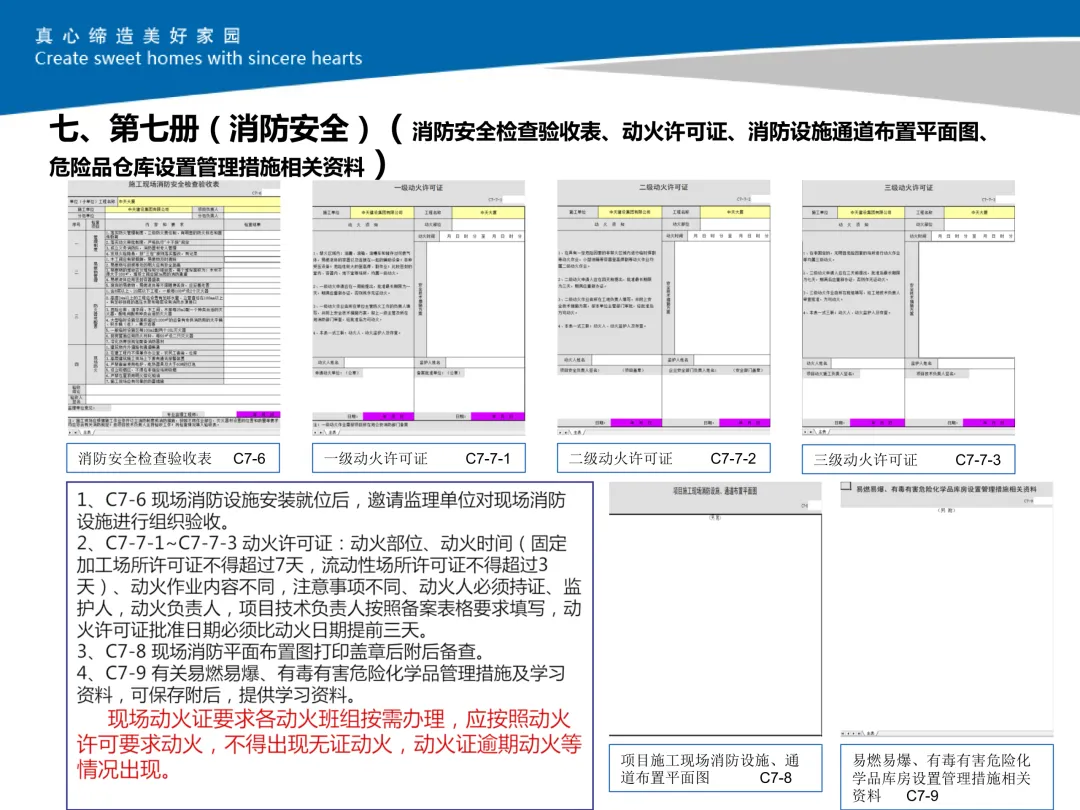Viewport: 1080px width, 810px height.
Task: Click the 易燃易爆、有毒有害危险化学品库房 C7-9 caption
Action: tap(947, 777)
